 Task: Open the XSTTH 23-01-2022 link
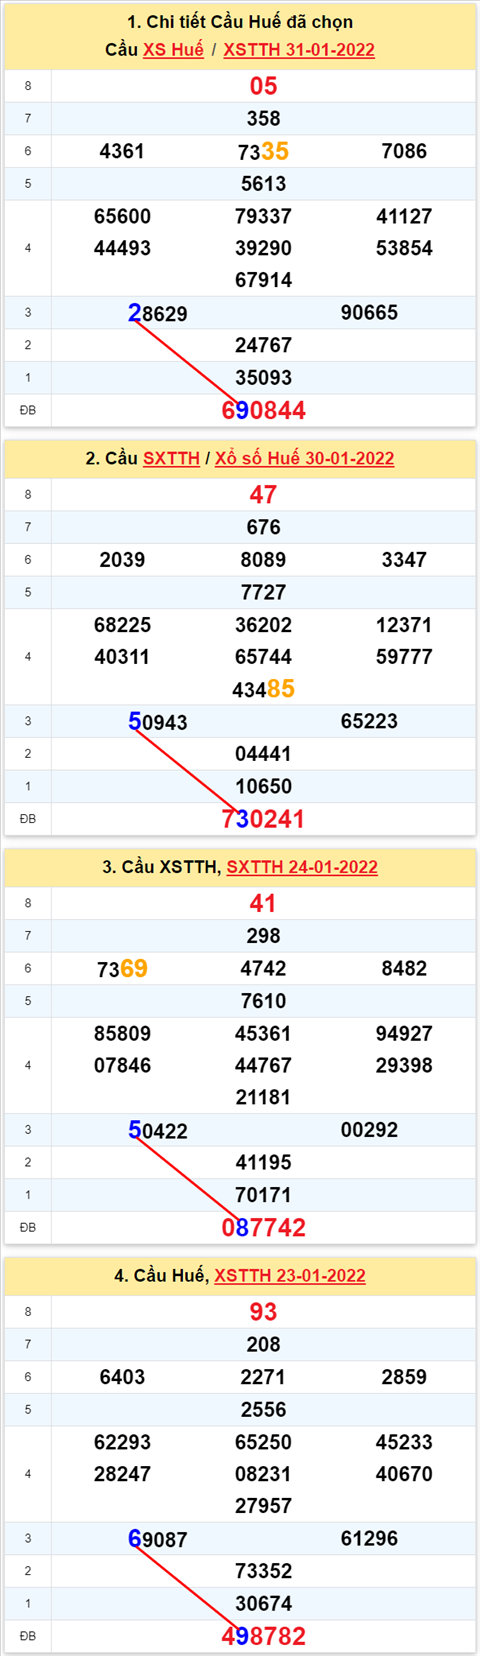[290, 1275]
